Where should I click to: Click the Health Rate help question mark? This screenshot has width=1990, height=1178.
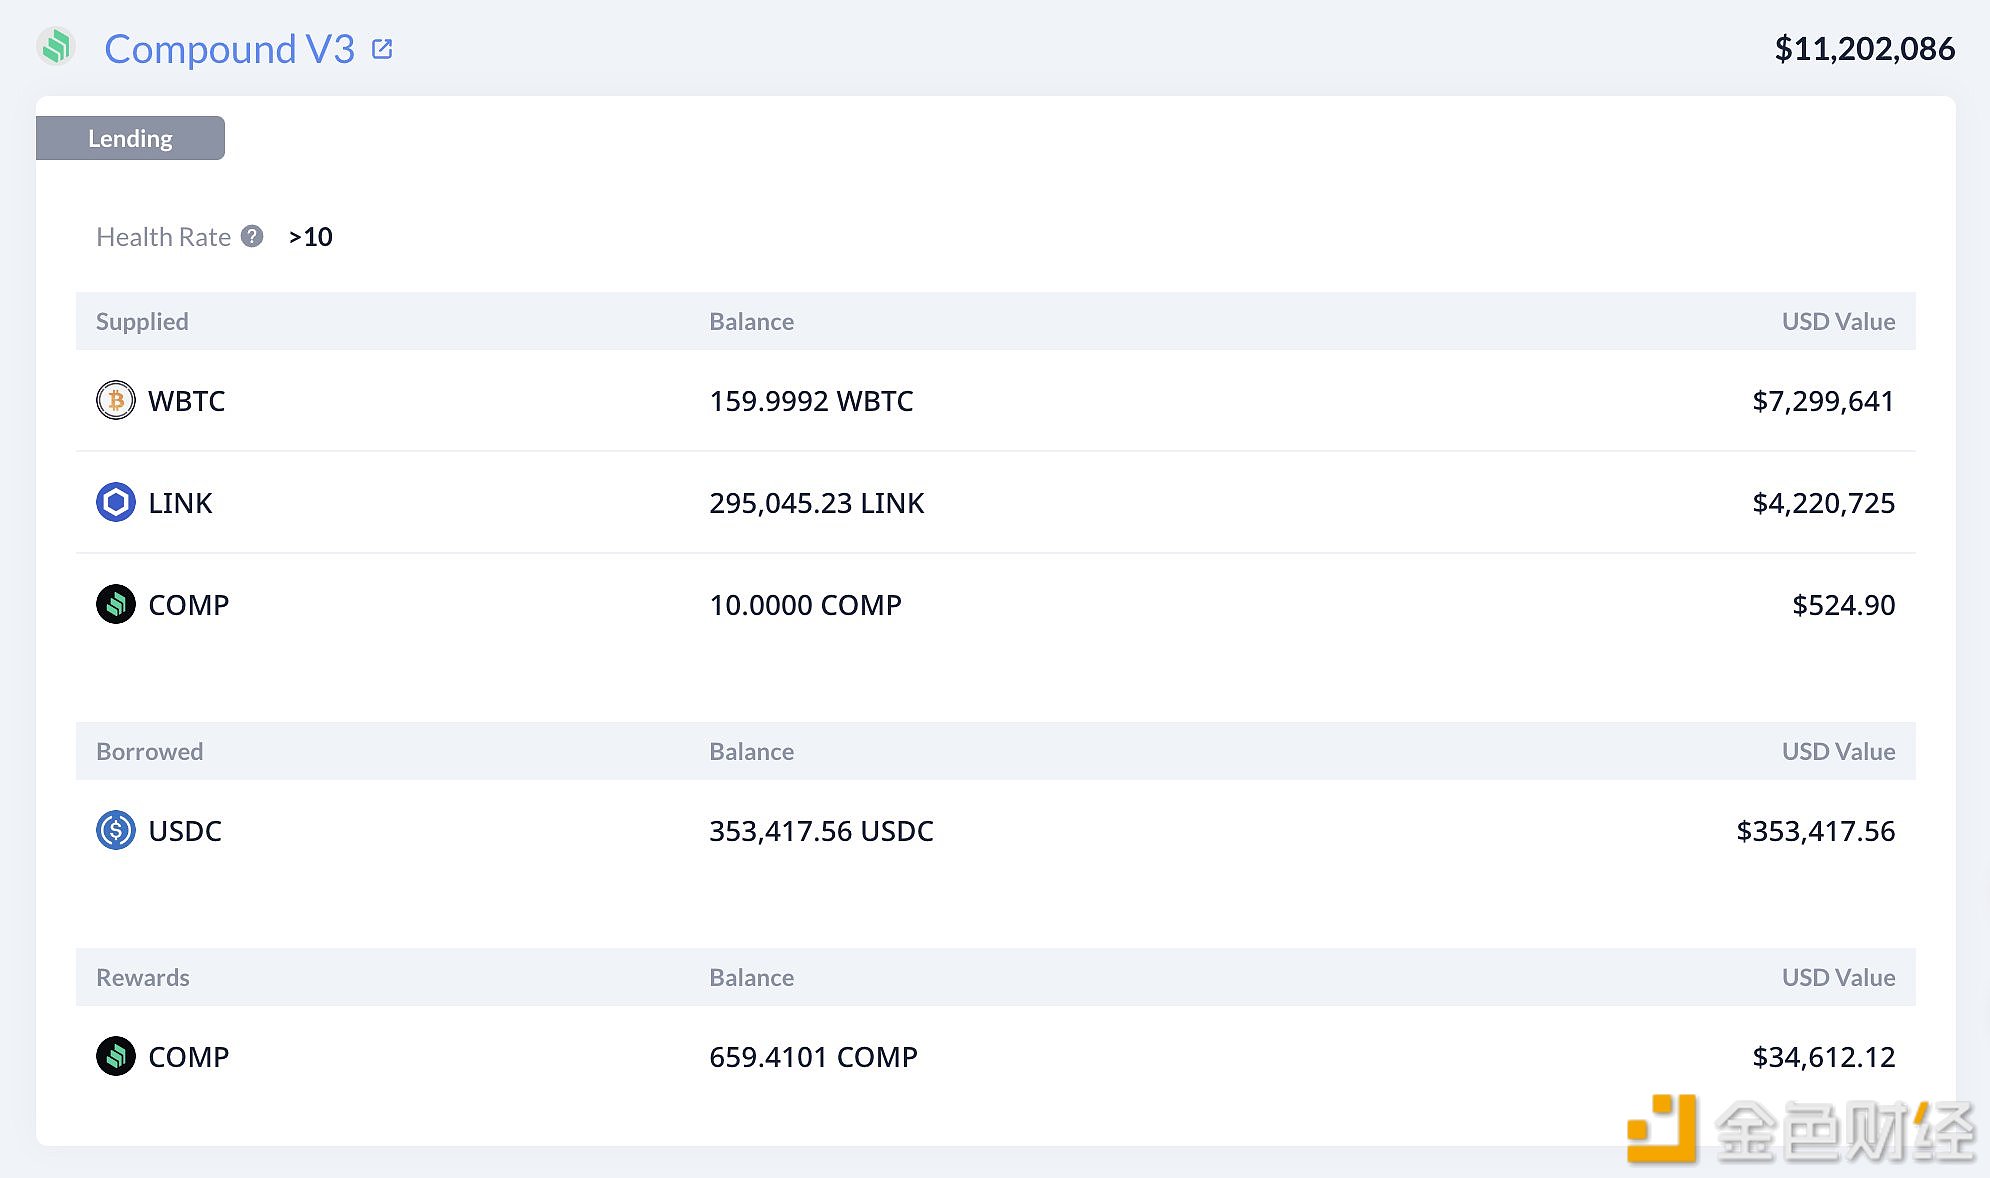coord(252,236)
